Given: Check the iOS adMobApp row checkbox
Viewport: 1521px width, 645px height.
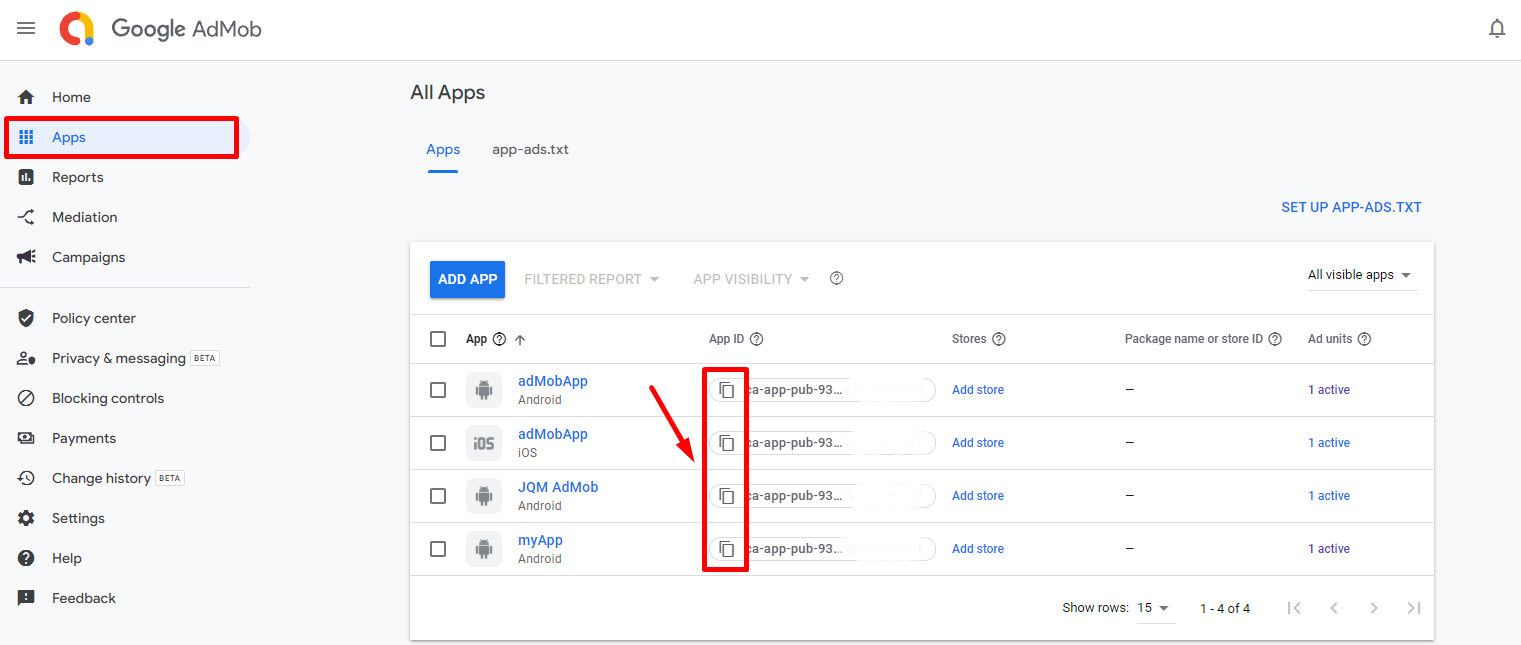Looking at the screenshot, I should click(438, 443).
